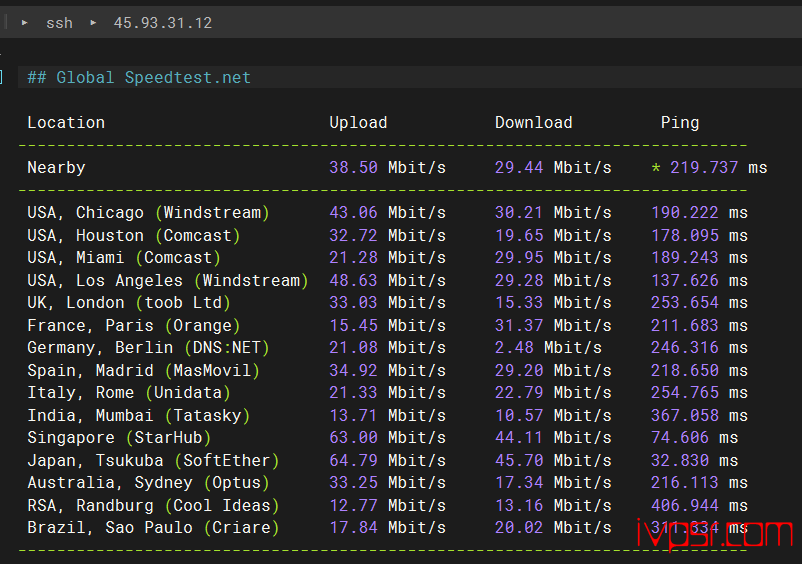
Task: Click the Download column header
Action: coord(533,123)
